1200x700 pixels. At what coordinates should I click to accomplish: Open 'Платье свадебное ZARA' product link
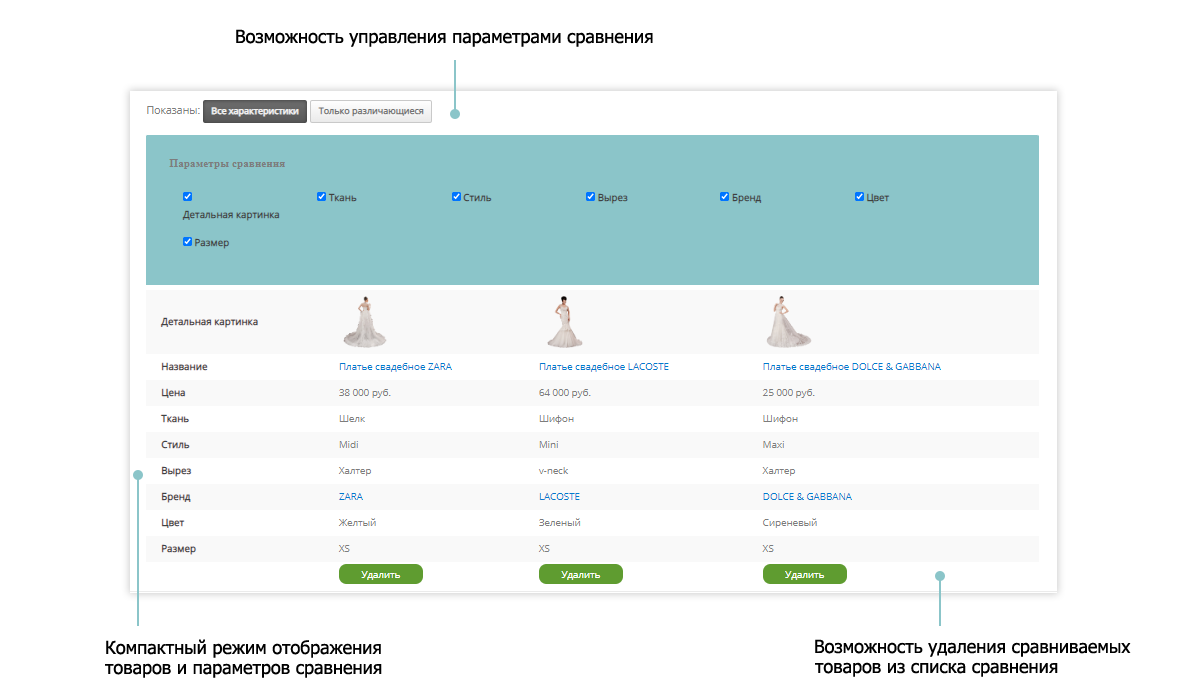(395, 367)
